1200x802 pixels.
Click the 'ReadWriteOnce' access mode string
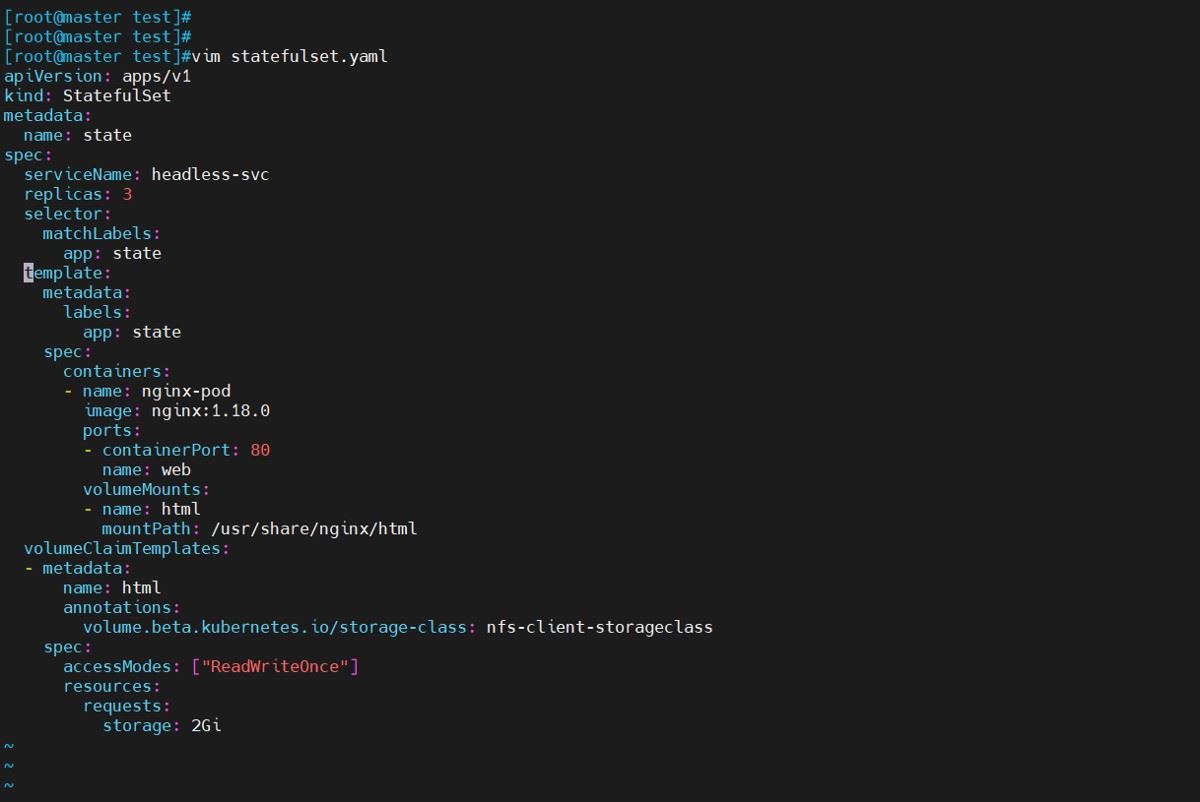275,666
